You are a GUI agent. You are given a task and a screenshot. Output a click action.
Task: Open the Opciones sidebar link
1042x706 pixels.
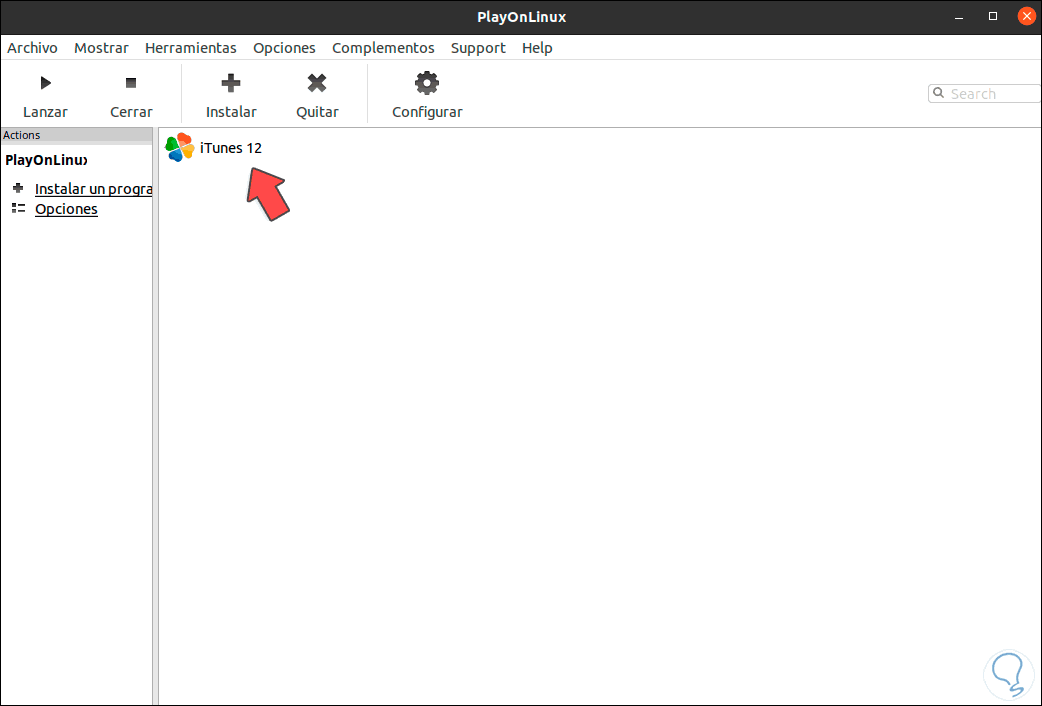tap(66, 209)
